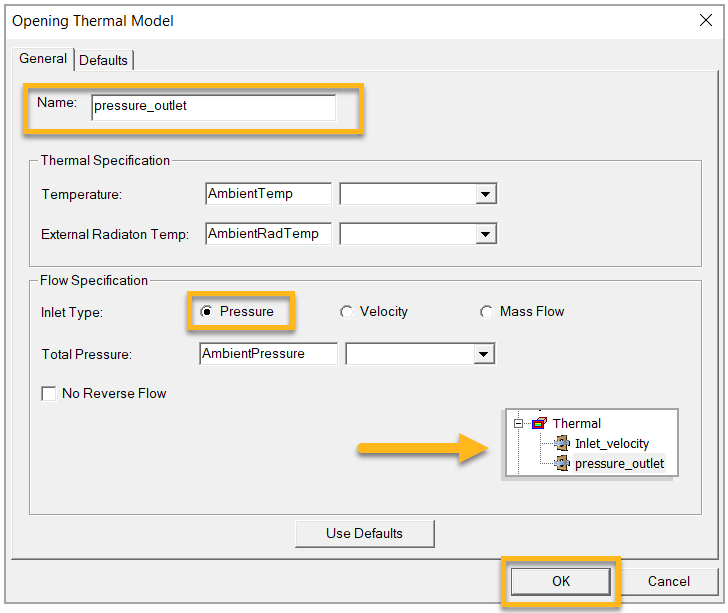Image resolution: width=728 pixels, height=613 pixels.
Task: Choose the Velocity inlet type
Action: click(347, 312)
